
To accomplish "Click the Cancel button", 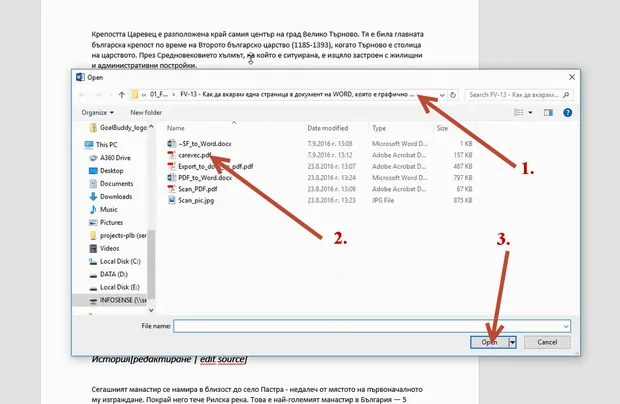I will (547, 342).
